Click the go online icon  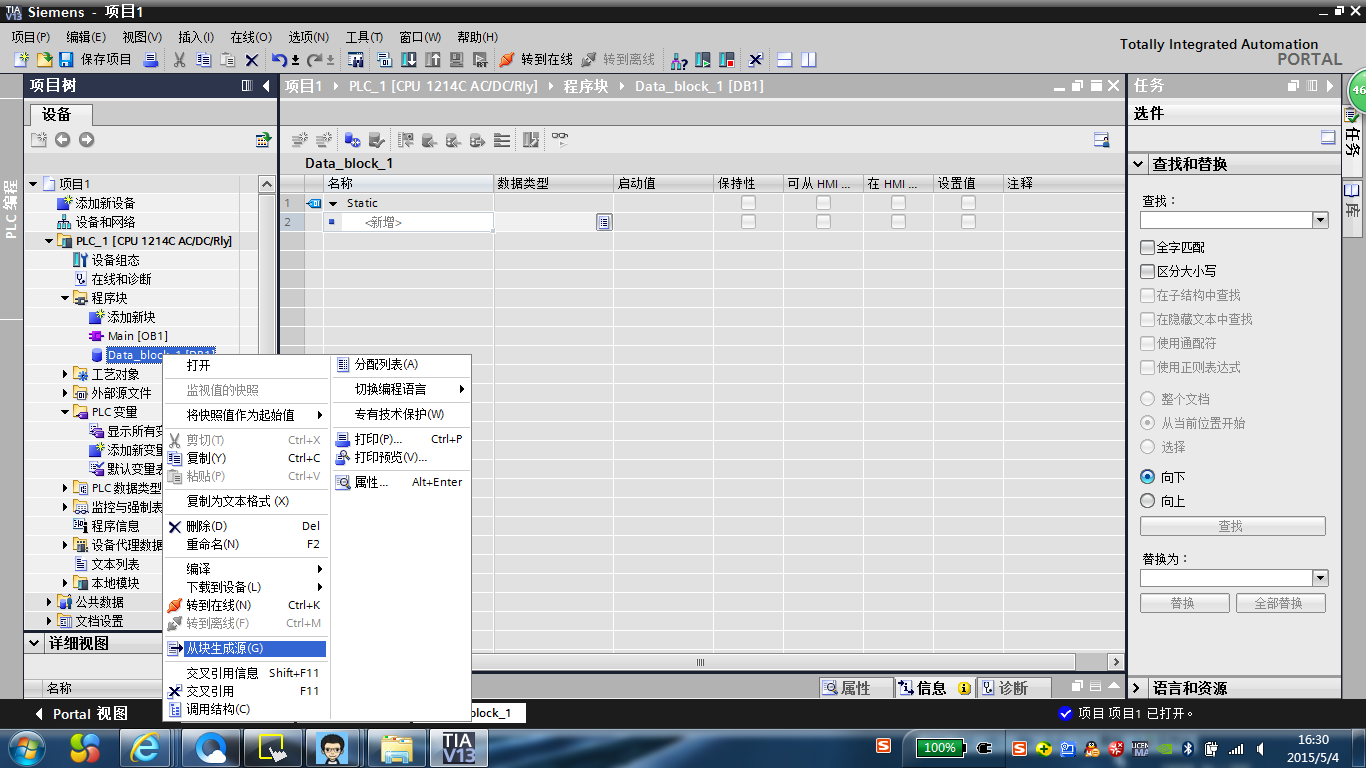[507, 60]
